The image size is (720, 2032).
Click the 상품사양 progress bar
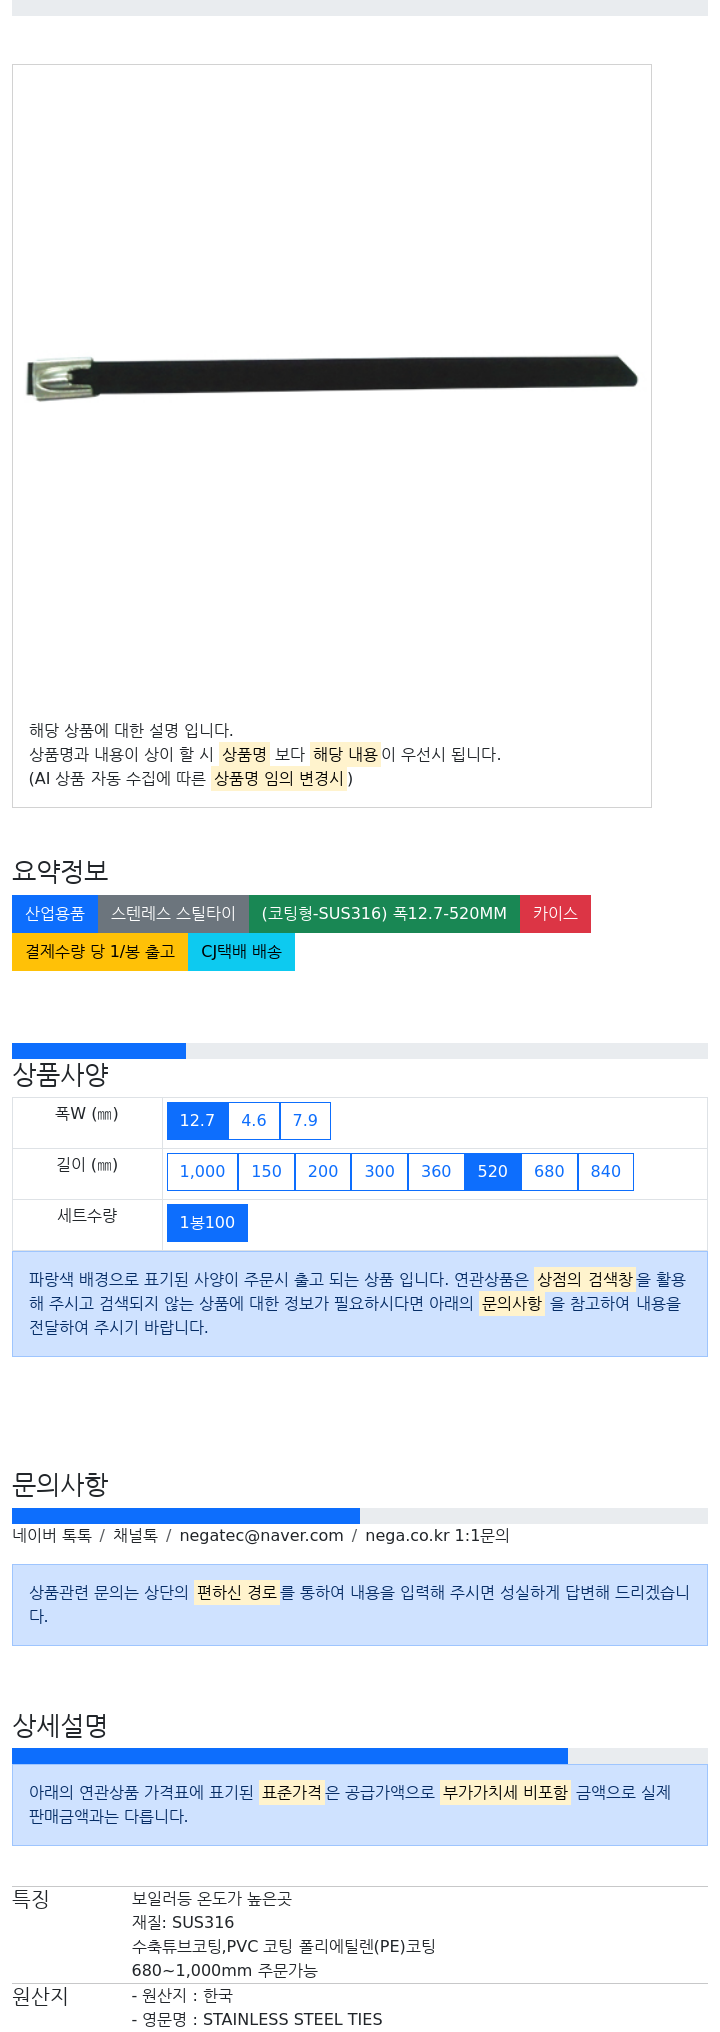(360, 1051)
